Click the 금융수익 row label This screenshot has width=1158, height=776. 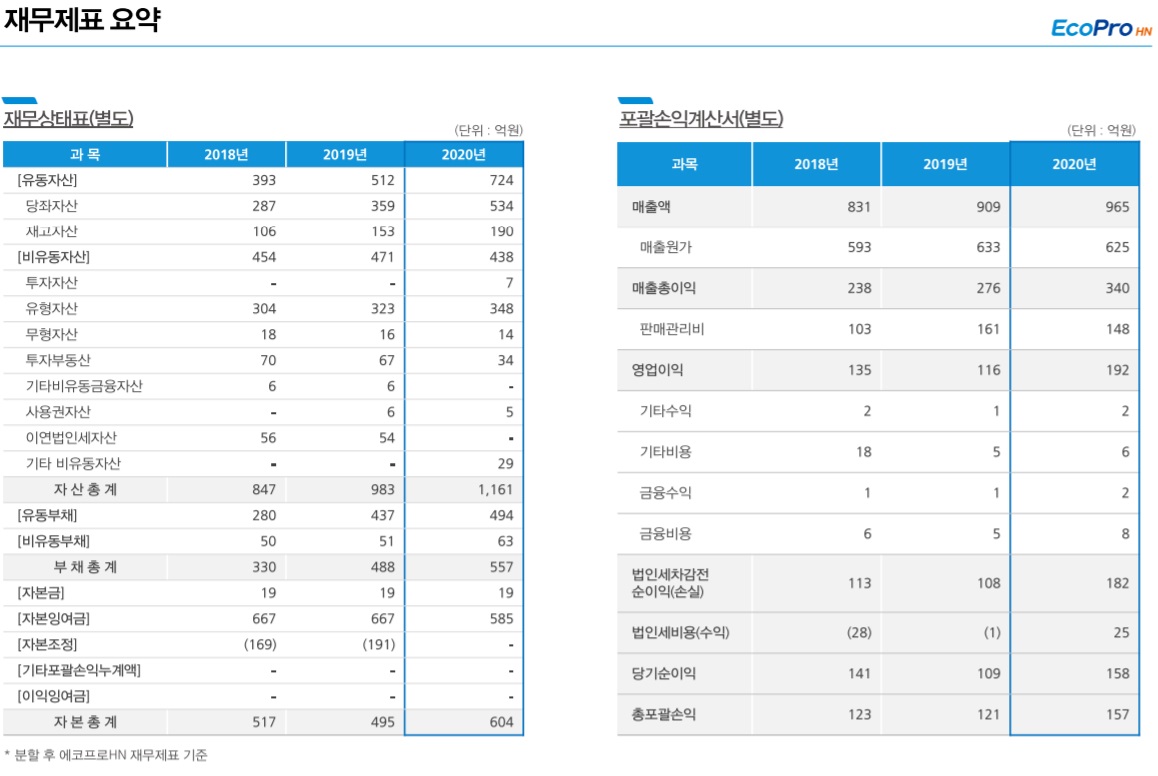(665, 492)
